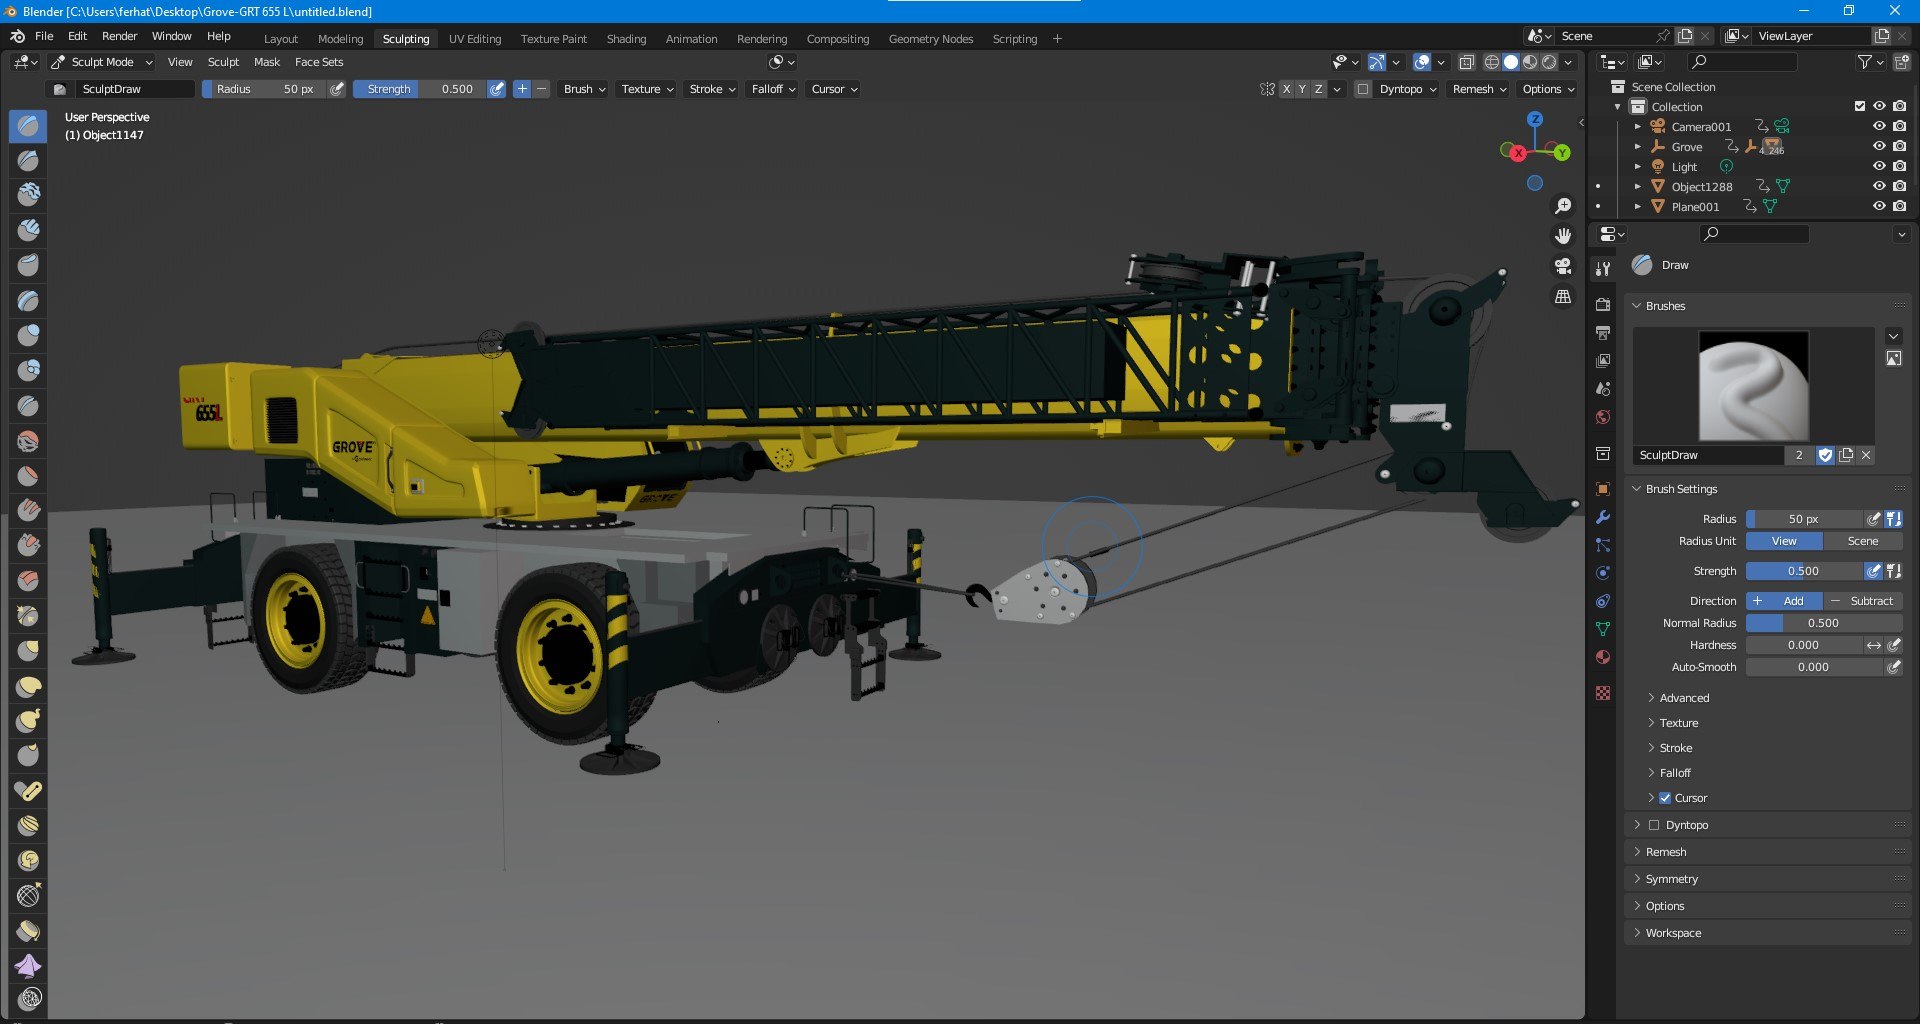Open the Modifier wrench properties tab
This screenshot has width=1920, height=1024.
tap(1603, 517)
